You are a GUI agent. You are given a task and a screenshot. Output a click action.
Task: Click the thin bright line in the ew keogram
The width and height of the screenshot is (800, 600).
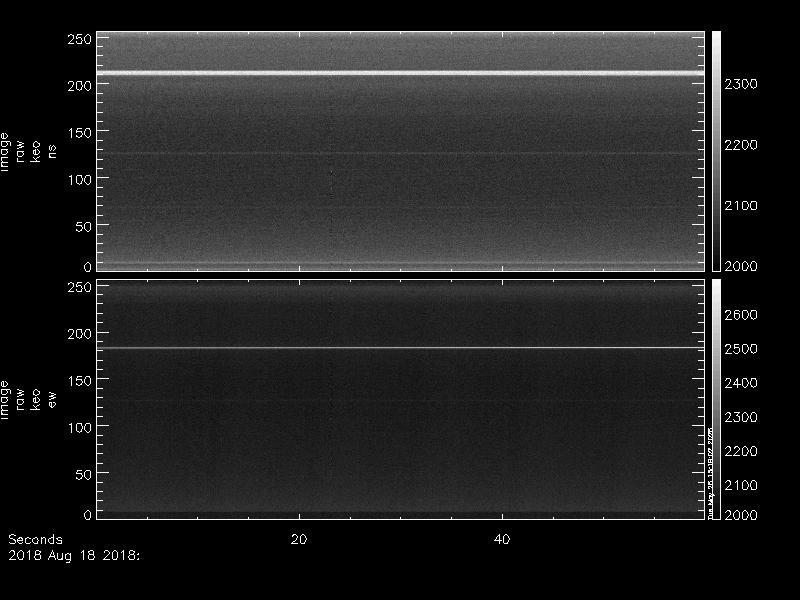(x=401, y=348)
